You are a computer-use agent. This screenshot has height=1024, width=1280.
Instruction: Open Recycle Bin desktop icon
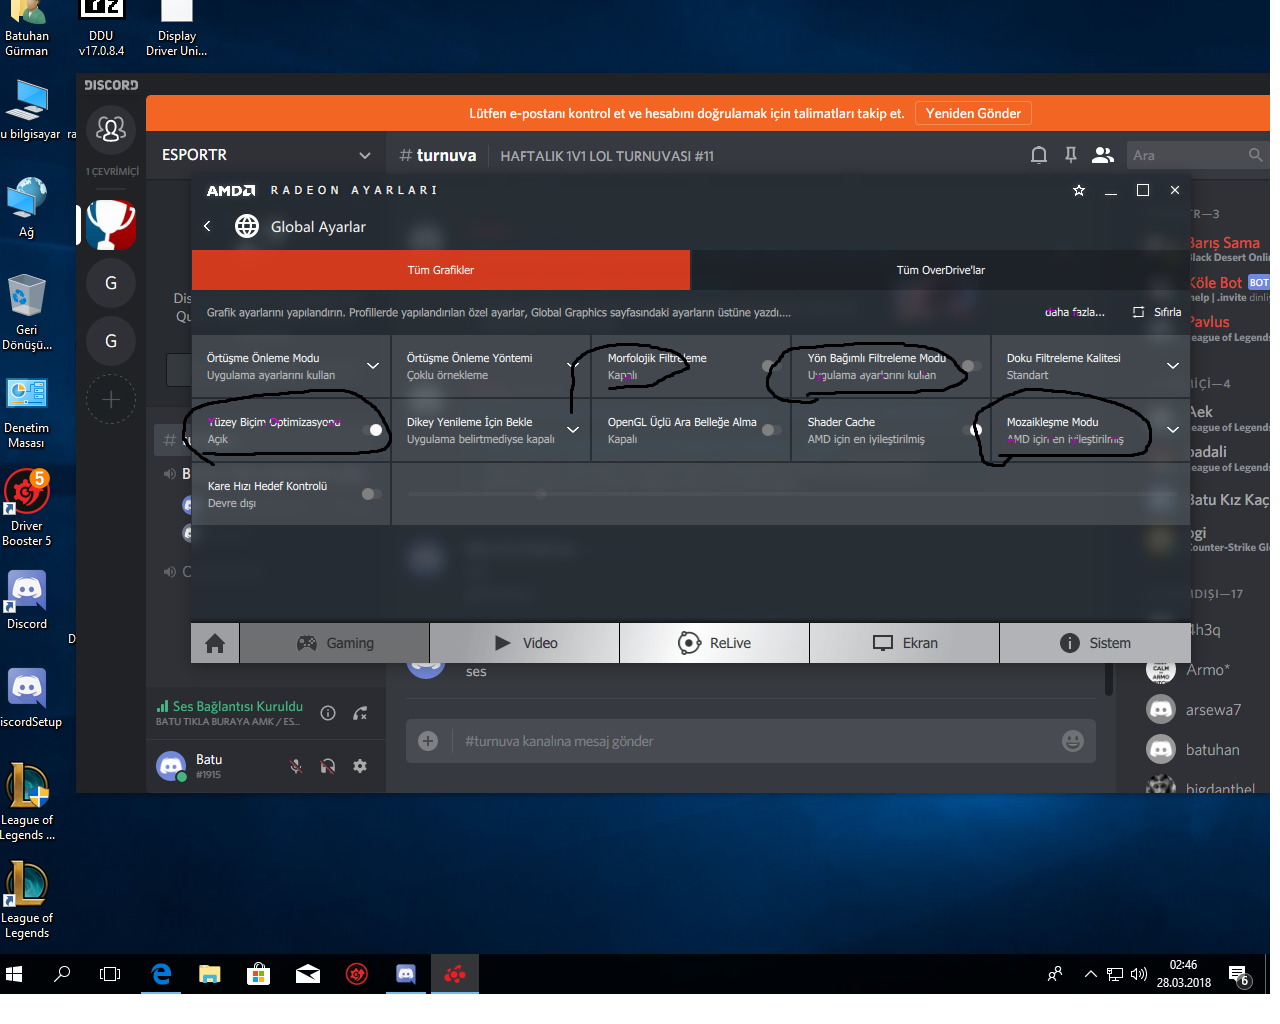pyautogui.click(x=27, y=312)
